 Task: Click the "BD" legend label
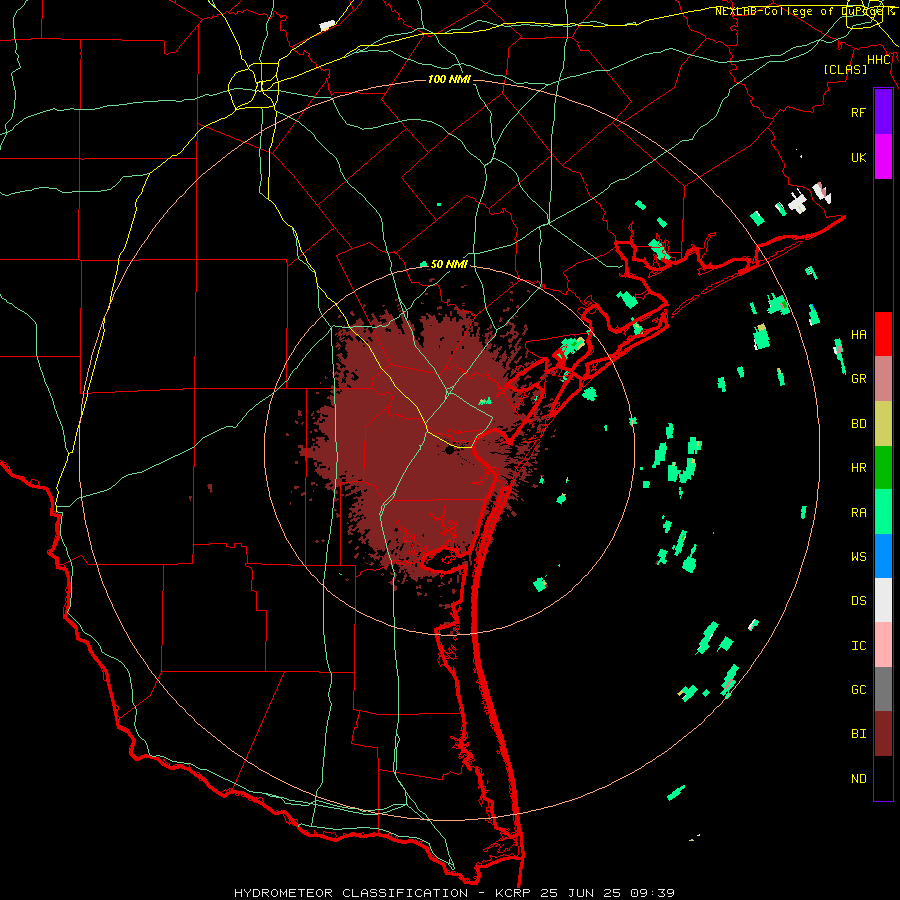859,424
